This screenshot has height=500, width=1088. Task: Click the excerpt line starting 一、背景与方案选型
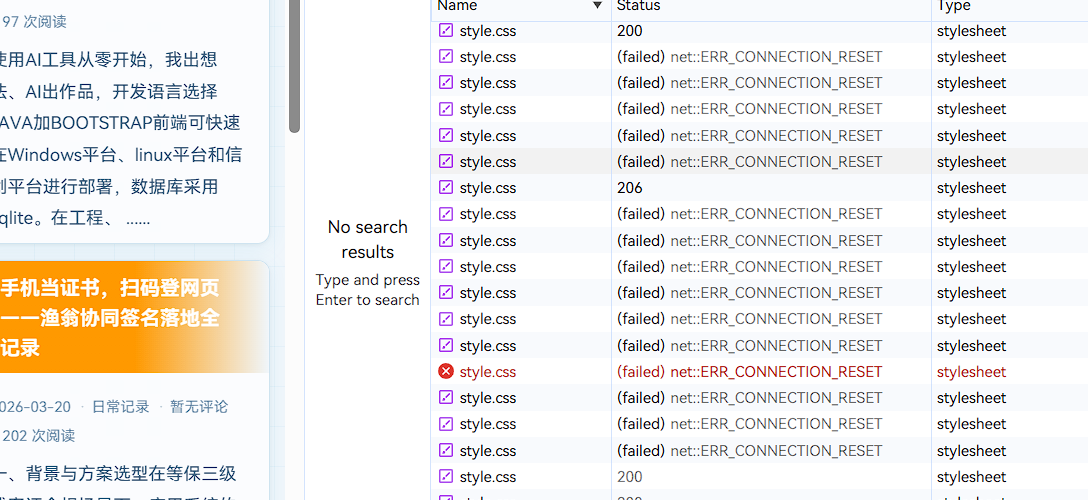(118, 474)
